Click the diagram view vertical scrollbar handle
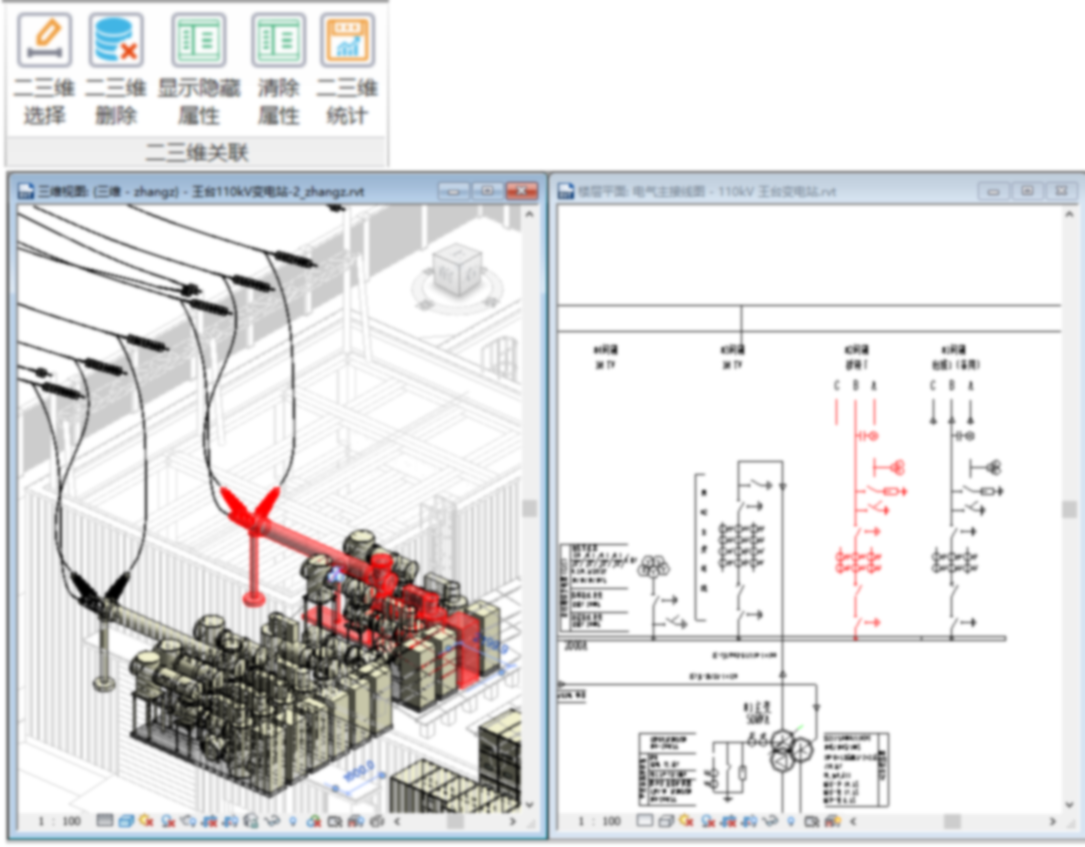 coord(1068,508)
